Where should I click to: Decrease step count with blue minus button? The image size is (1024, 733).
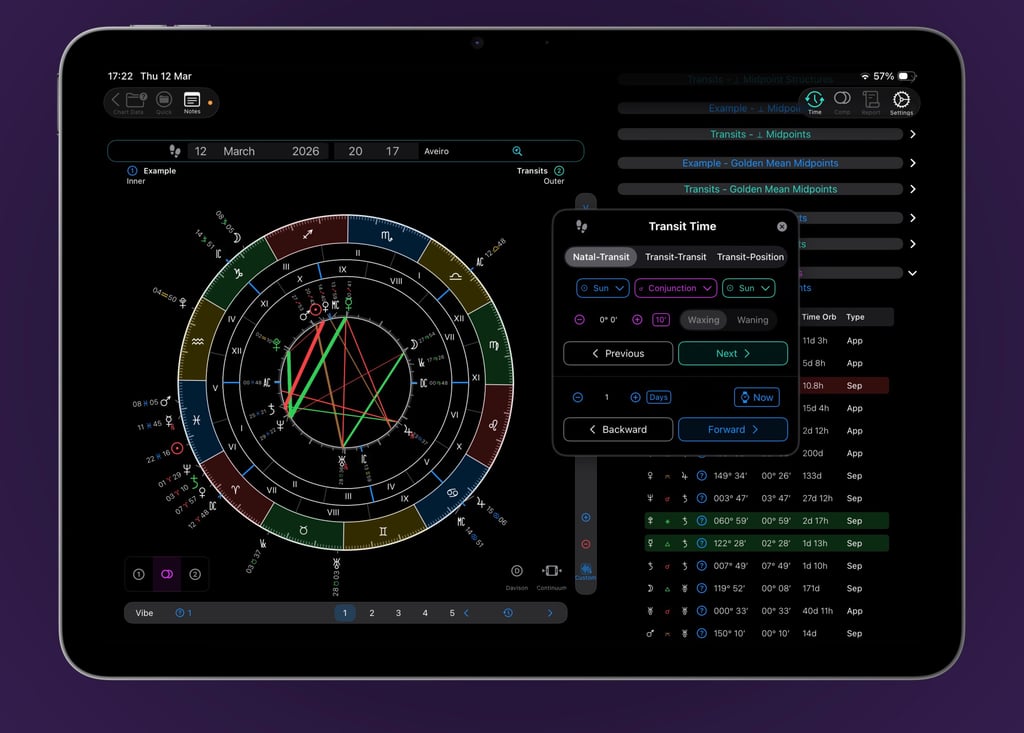click(578, 397)
